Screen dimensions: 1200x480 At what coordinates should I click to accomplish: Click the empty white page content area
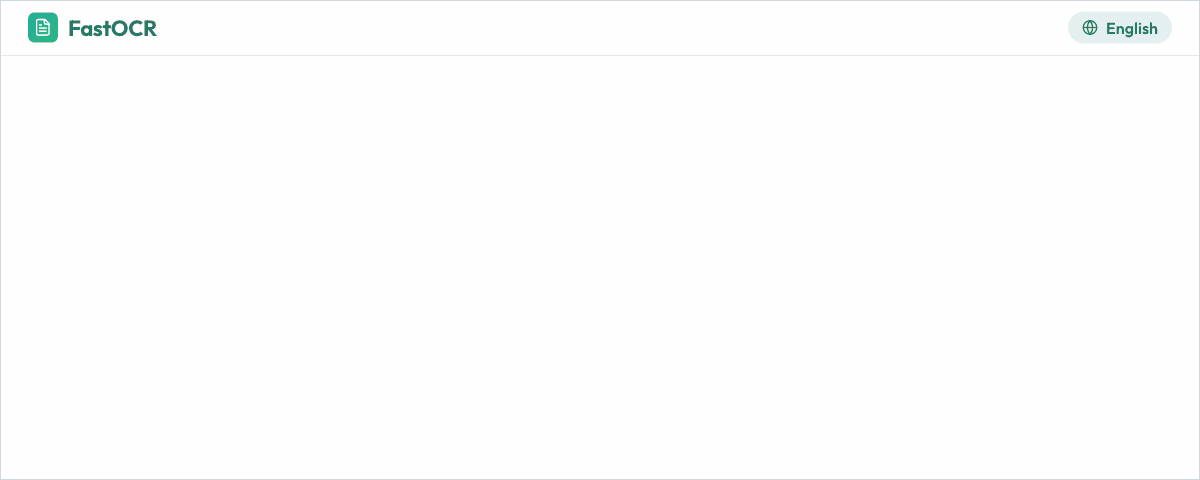600,268
